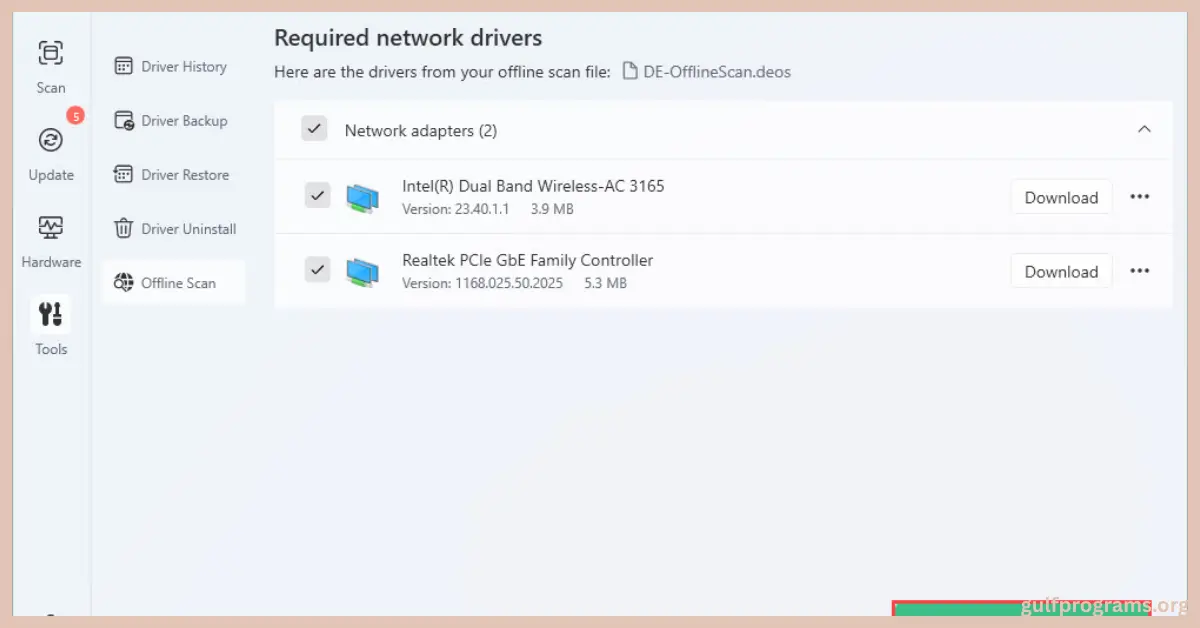
Task: Open the Scan section icon
Action: (x=51, y=53)
